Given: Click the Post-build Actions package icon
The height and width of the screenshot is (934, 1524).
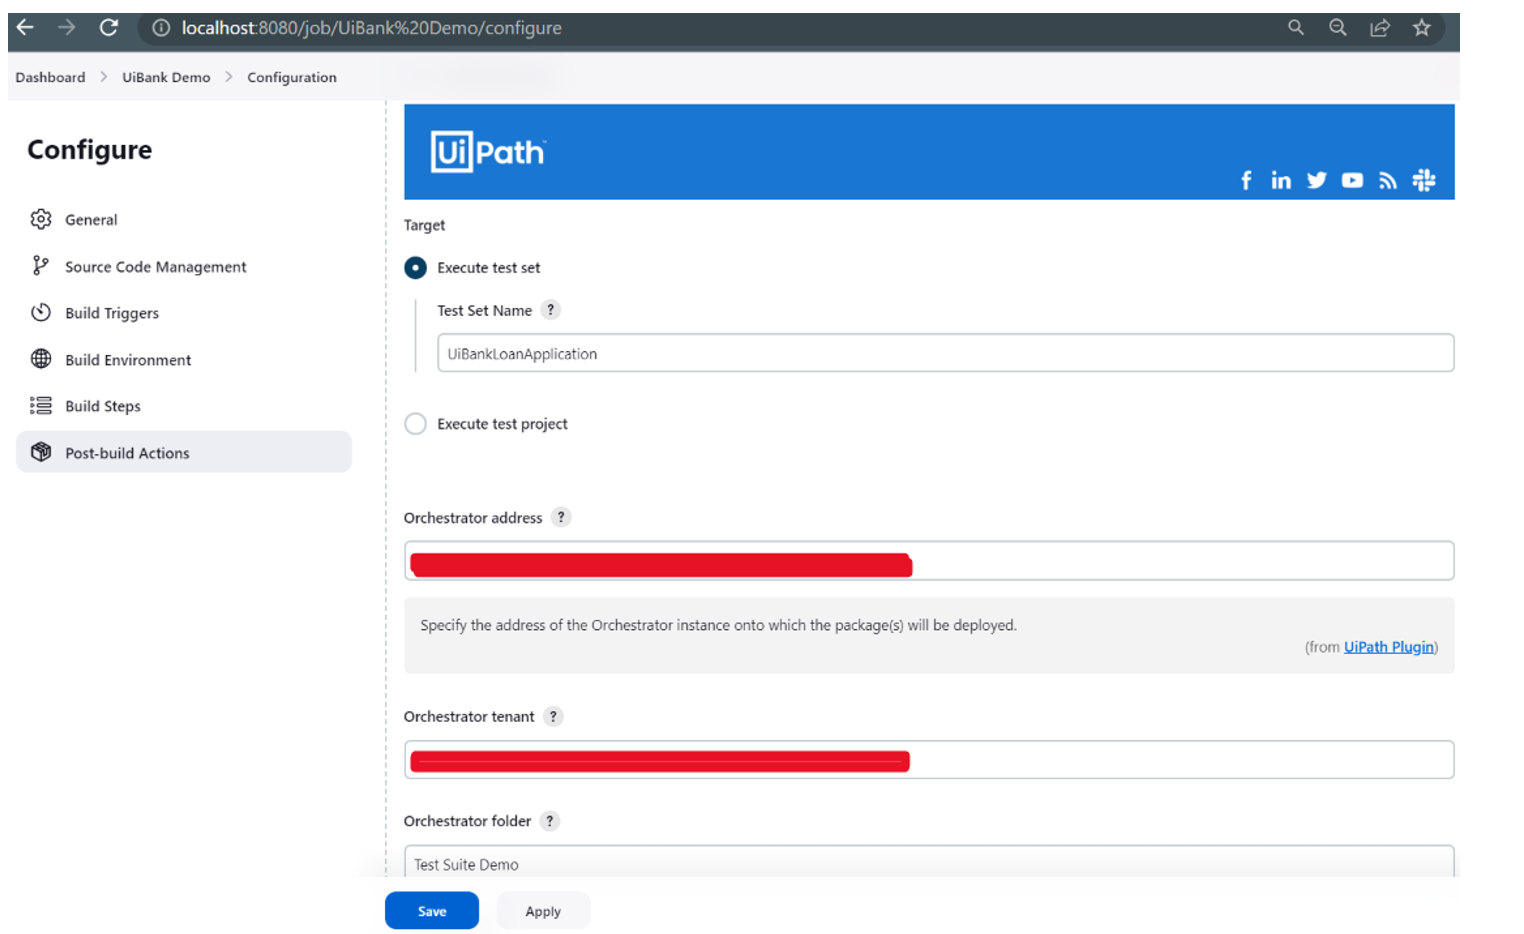Looking at the screenshot, I should pyautogui.click(x=41, y=452).
